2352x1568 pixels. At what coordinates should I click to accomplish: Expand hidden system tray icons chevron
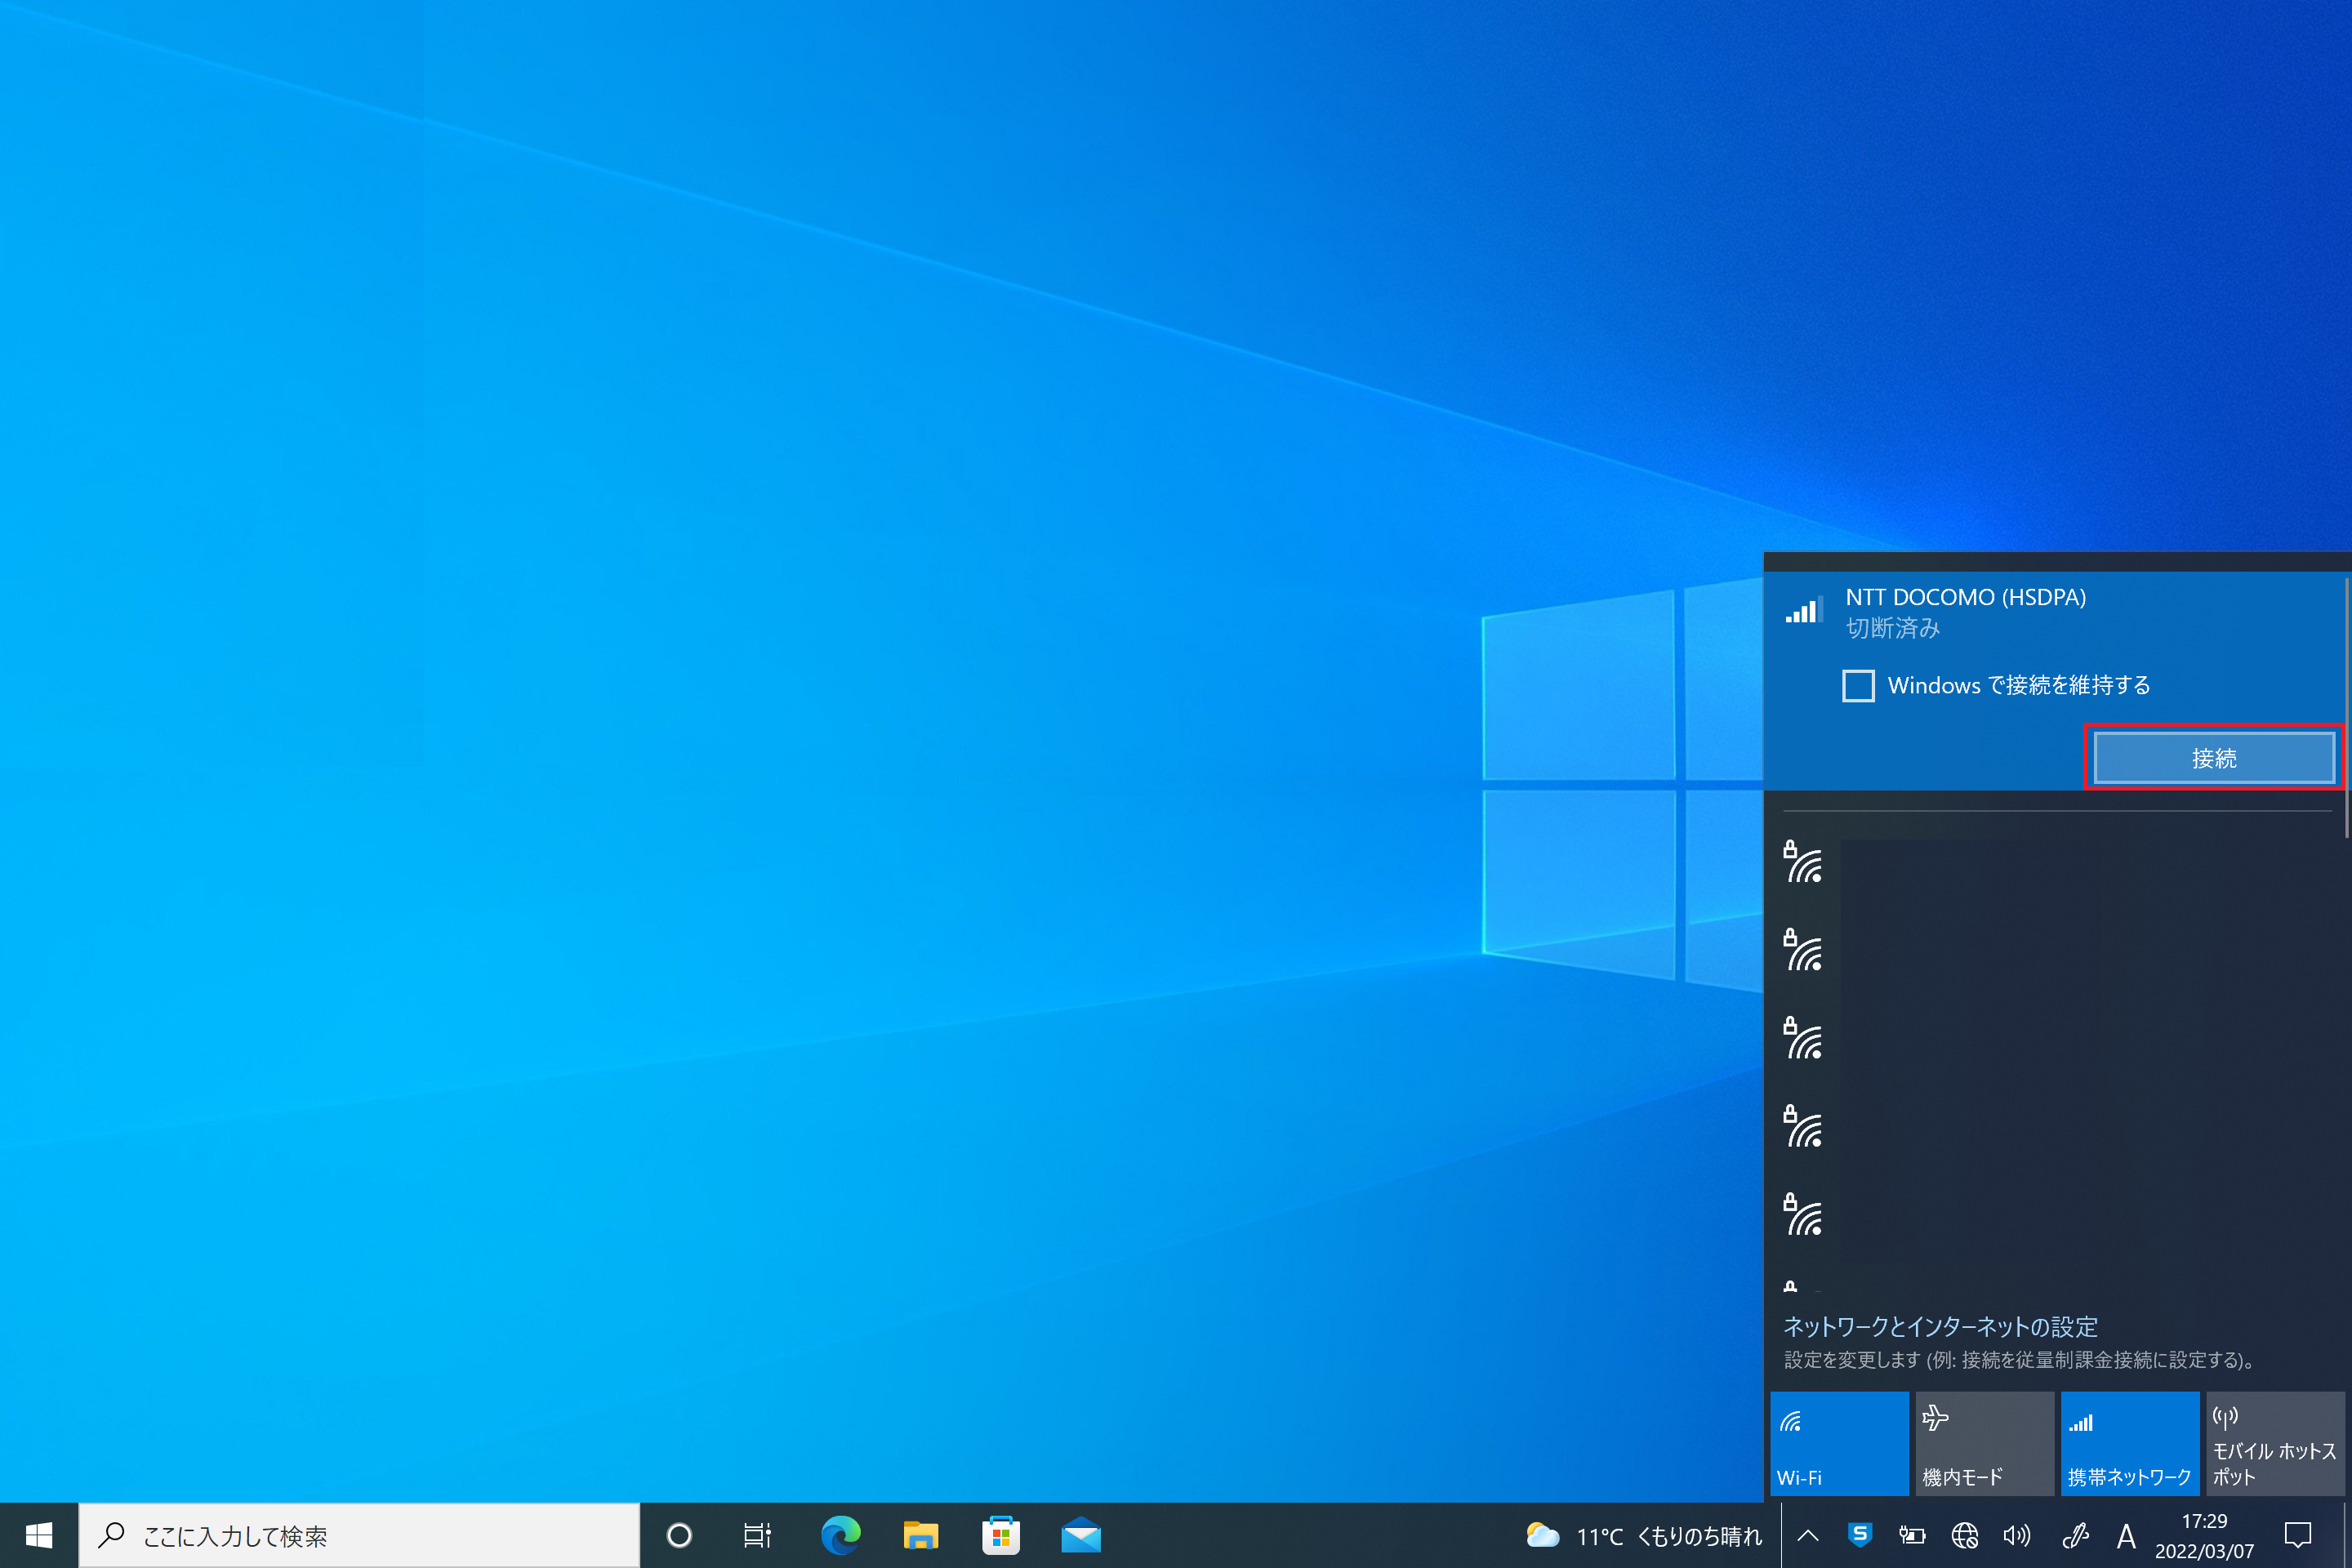[x=1808, y=1535]
